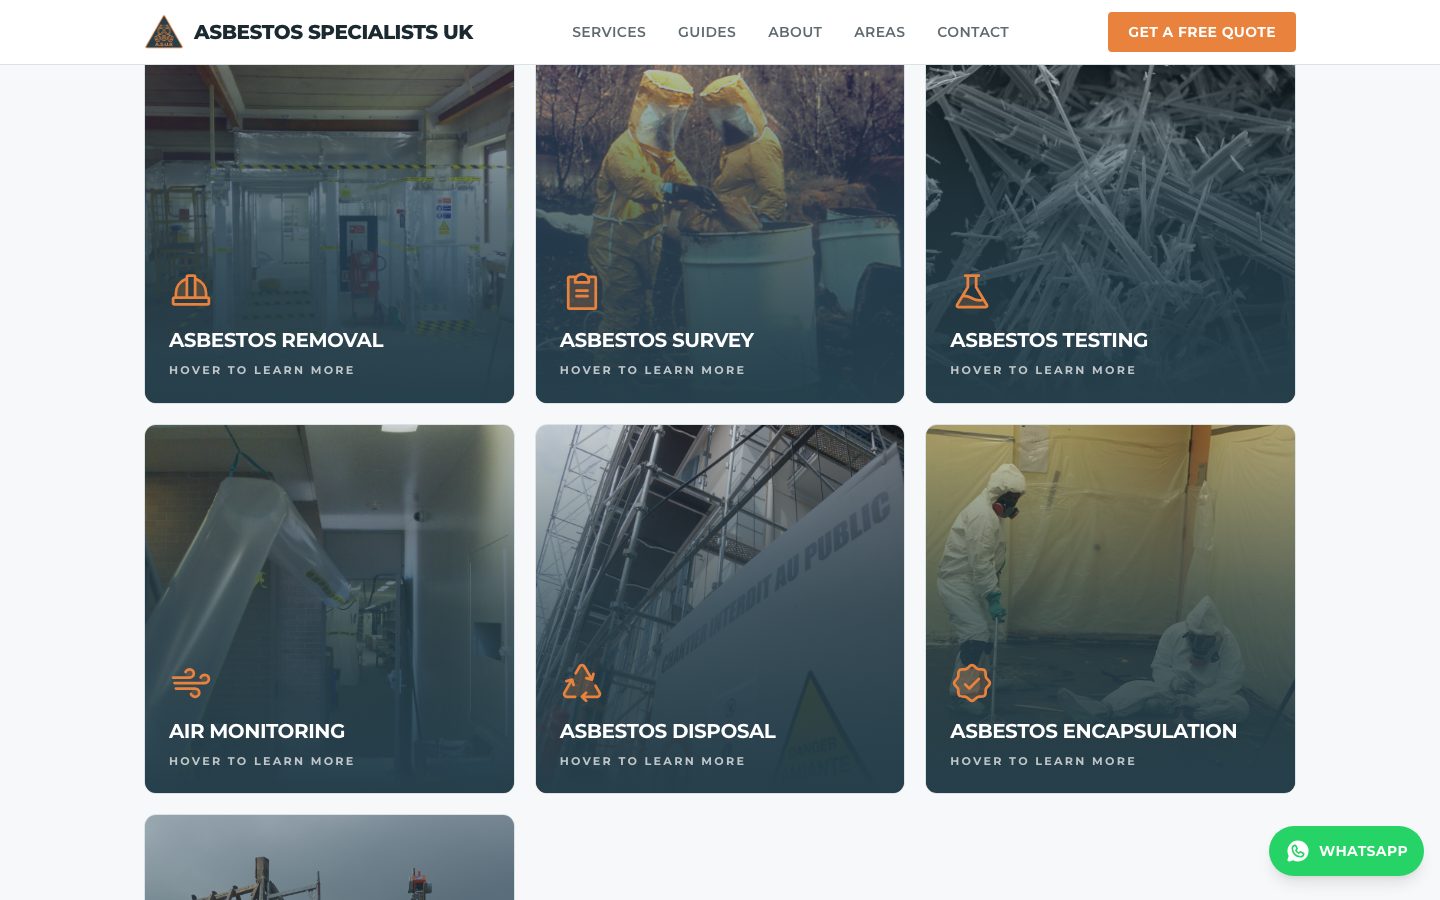Open the Asbestos Encapsulation heading link
The height and width of the screenshot is (900, 1440).
1093,731
